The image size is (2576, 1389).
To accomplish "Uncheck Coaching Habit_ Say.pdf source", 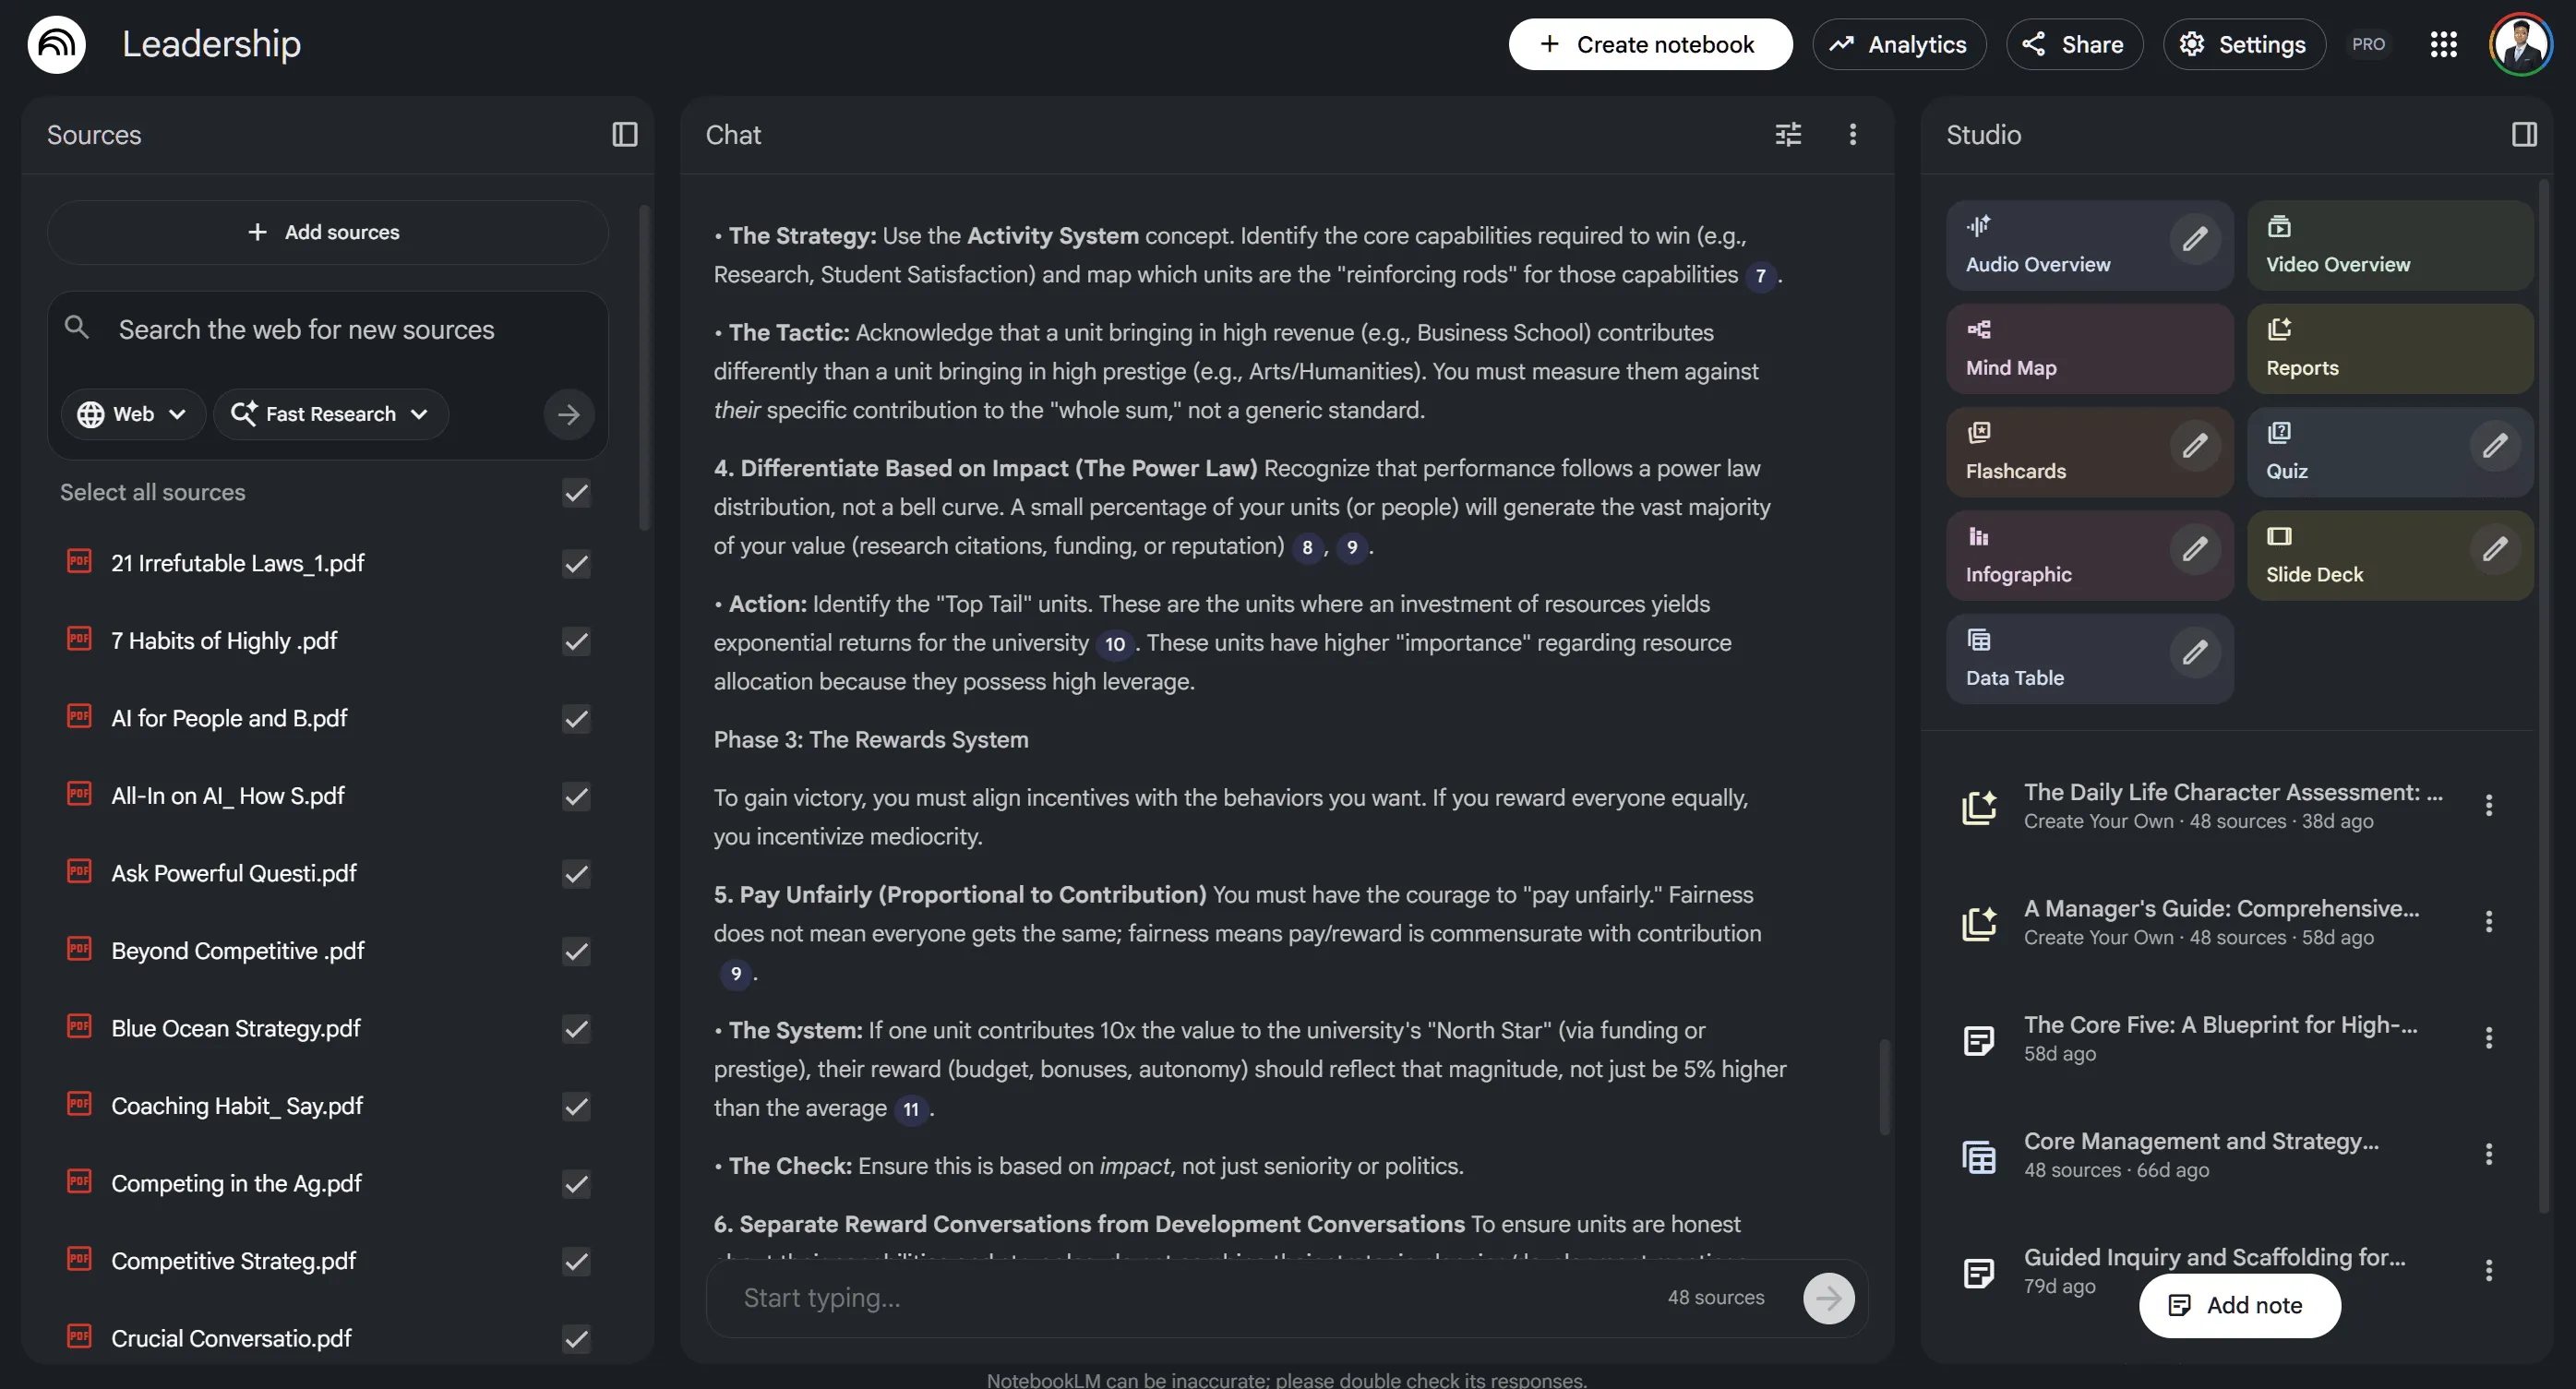I will (576, 1106).
